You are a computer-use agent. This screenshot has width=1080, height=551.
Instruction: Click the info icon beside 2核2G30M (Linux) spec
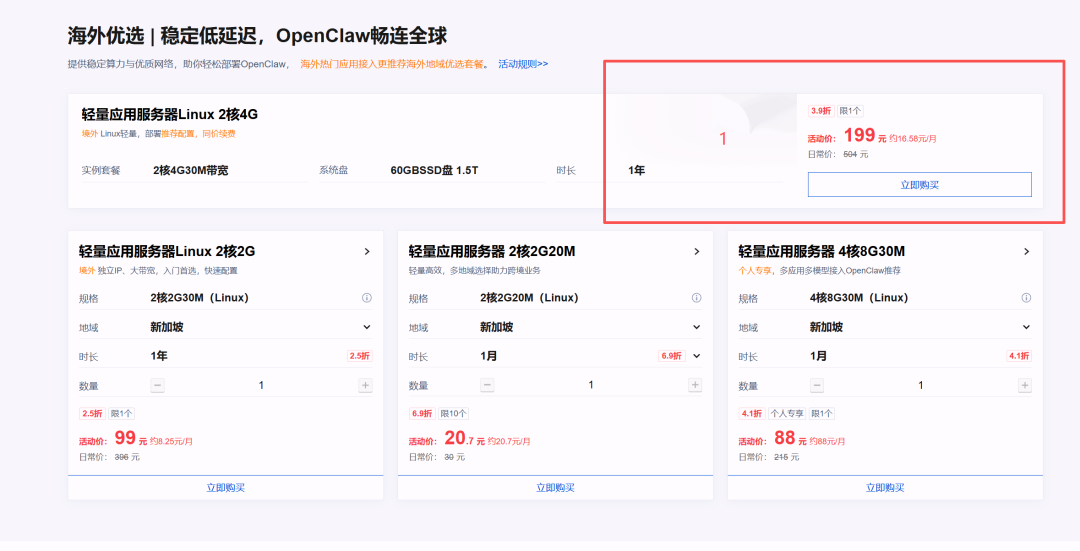pos(367,298)
